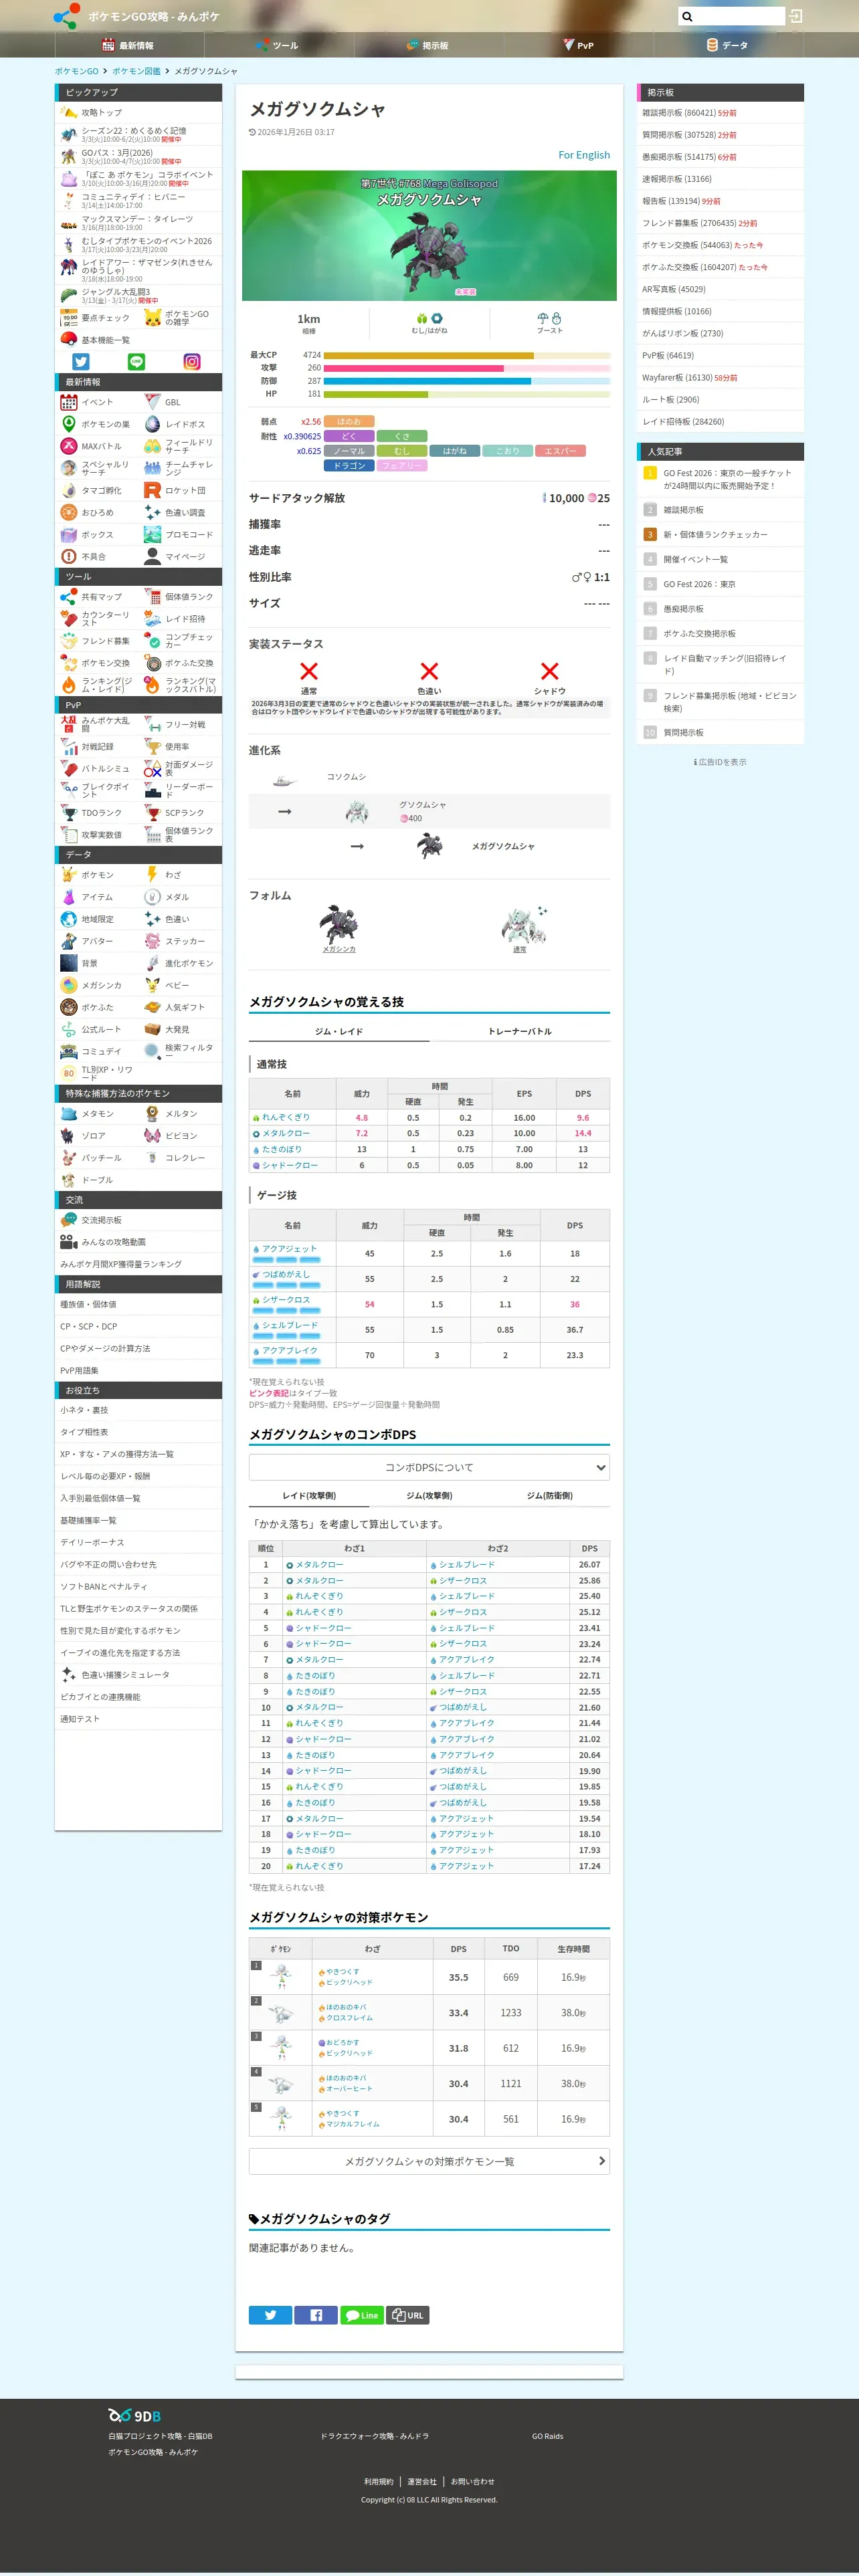Share page via the Line button
The width and height of the screenshot is (859, 2576).
pos(362,2315)
